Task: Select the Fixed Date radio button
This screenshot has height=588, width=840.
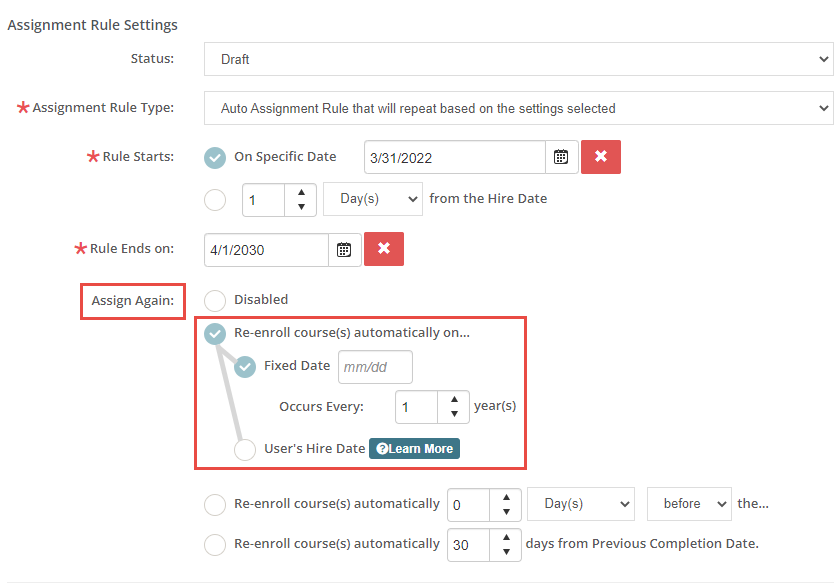Action: [245, 367]
